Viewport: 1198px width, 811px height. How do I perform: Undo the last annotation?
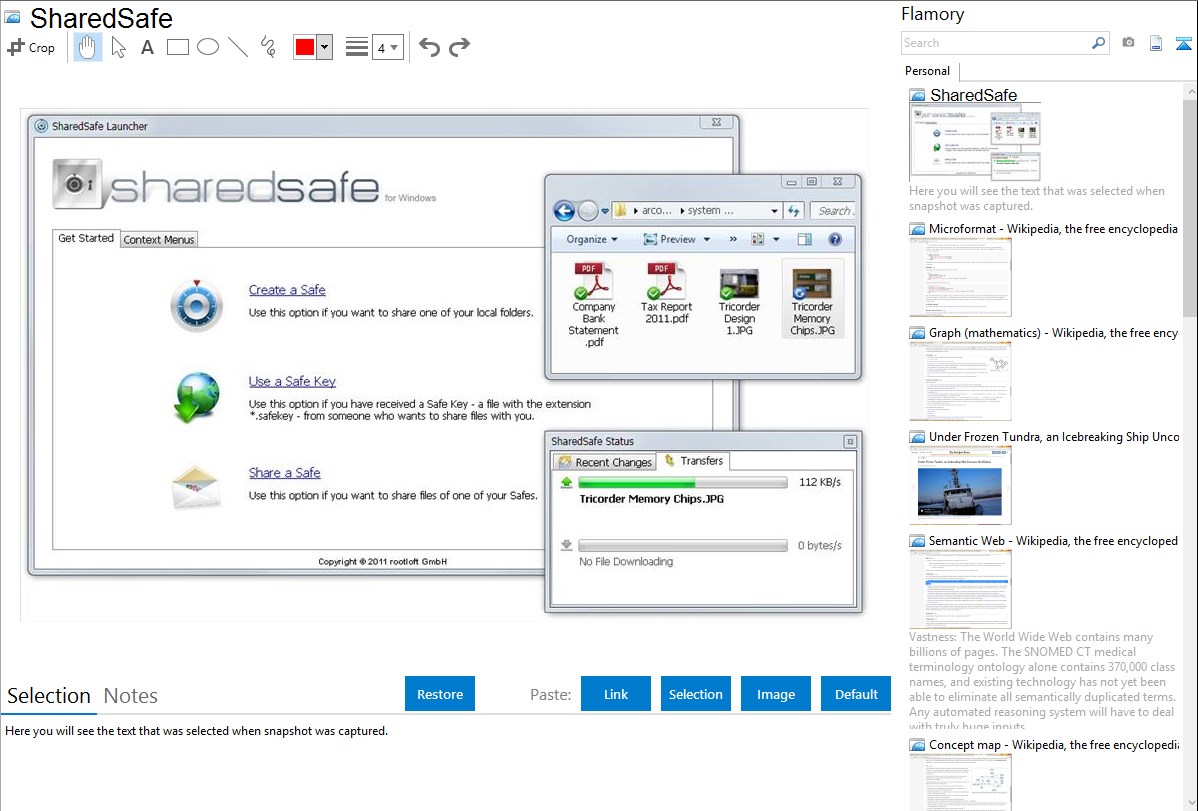[x=429, y=47]
